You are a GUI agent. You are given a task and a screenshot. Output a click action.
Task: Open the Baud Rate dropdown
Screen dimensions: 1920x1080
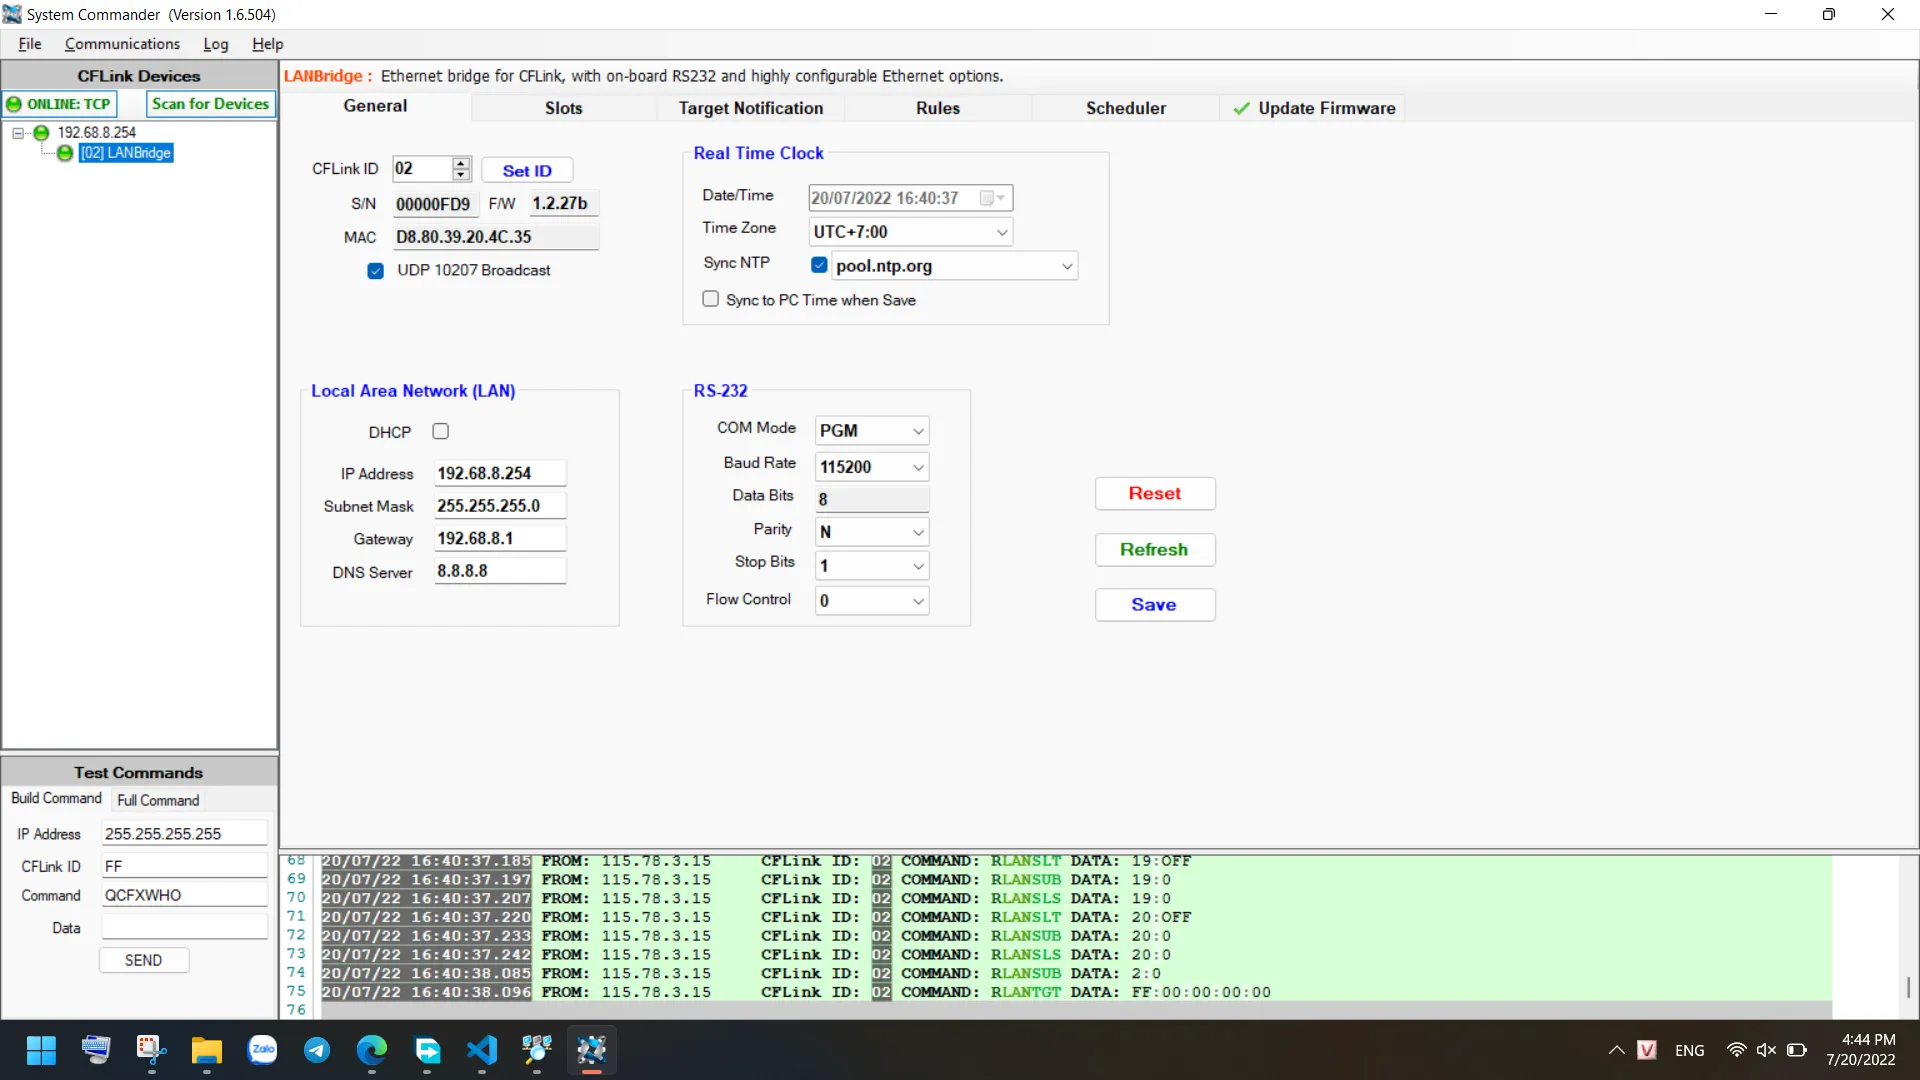point(917,467)
